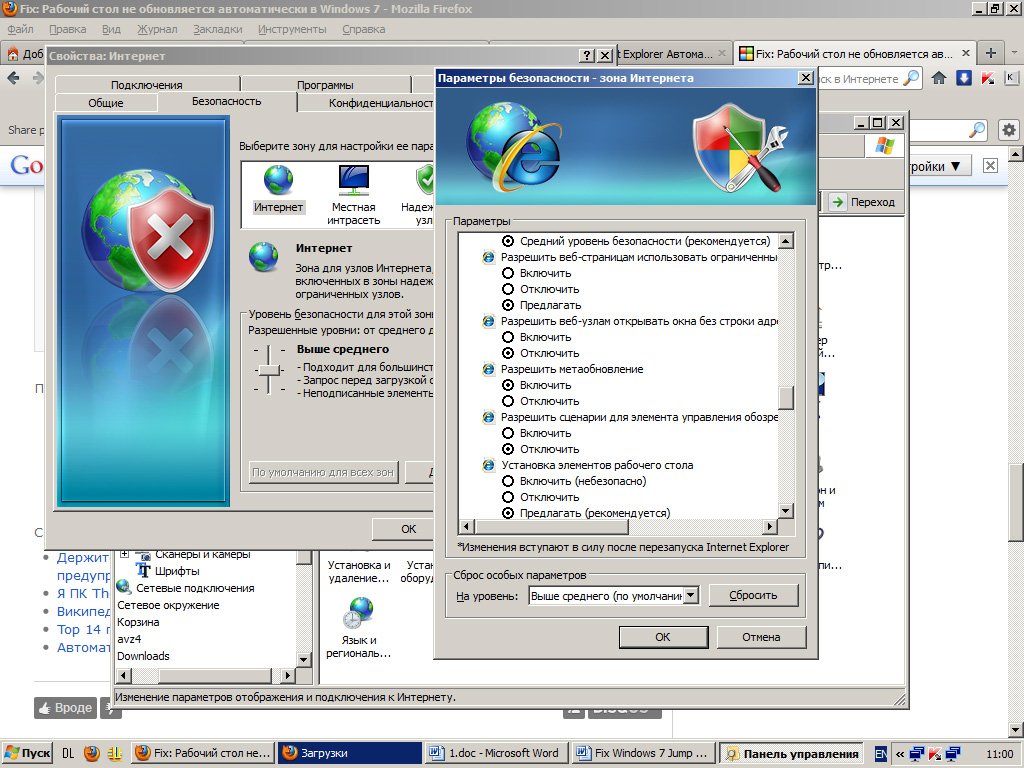Select the Internet zone globe icon
The height and width of the screenshot is (768, 1024).
(278, 181)
